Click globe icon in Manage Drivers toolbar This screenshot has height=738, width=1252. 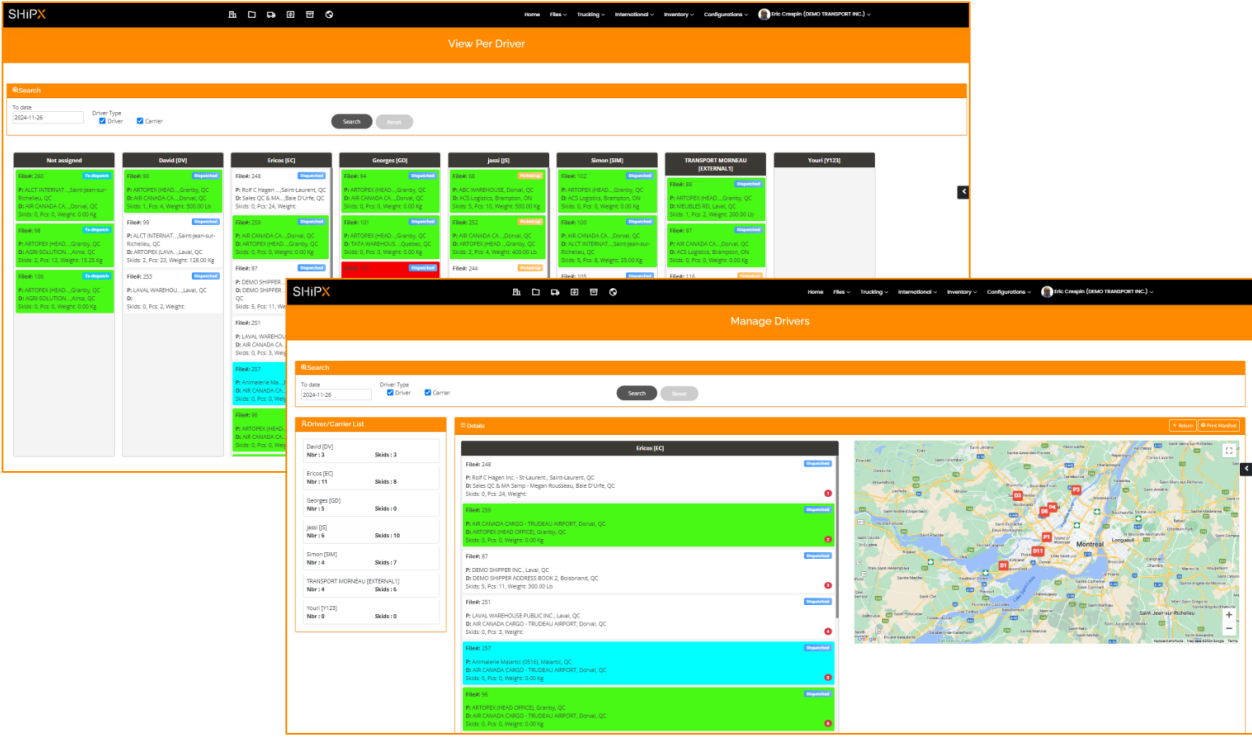click(x=613, y=292)
